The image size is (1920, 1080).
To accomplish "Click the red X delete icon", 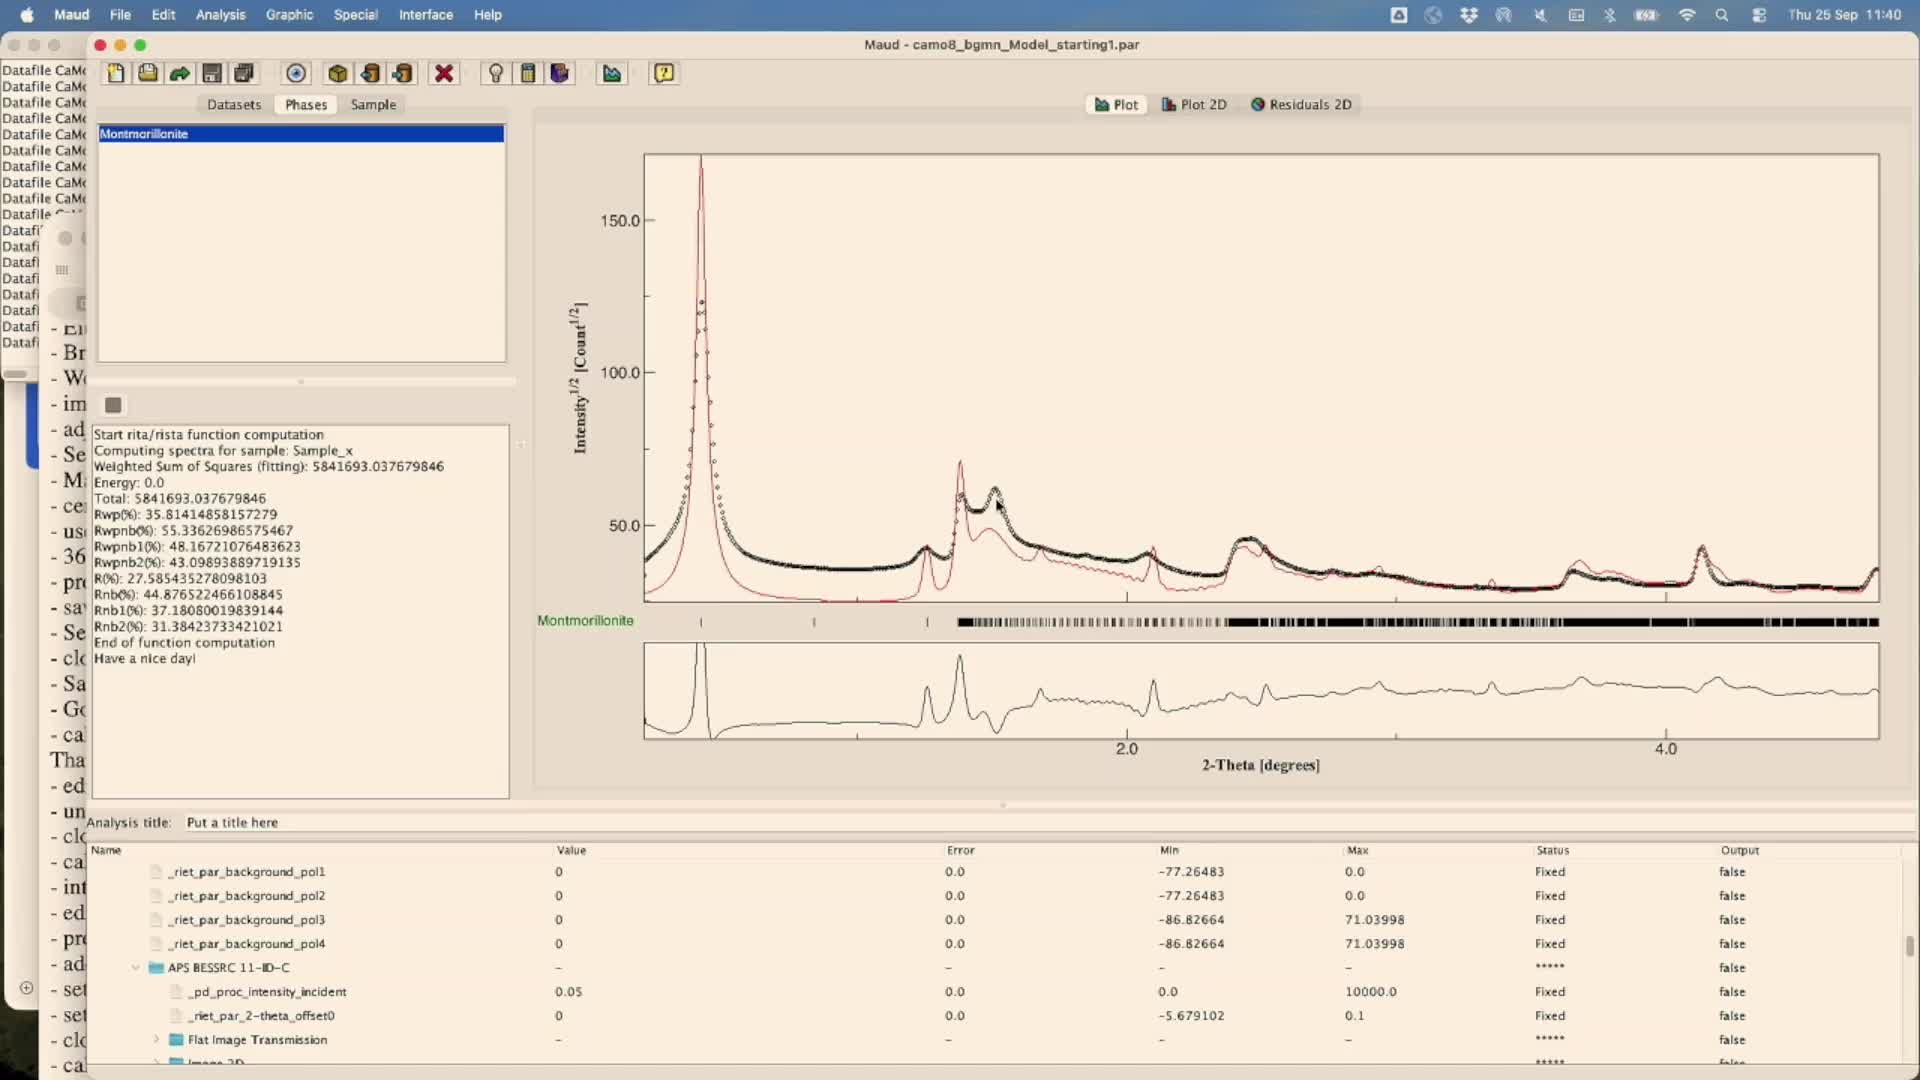I will 444,73.
